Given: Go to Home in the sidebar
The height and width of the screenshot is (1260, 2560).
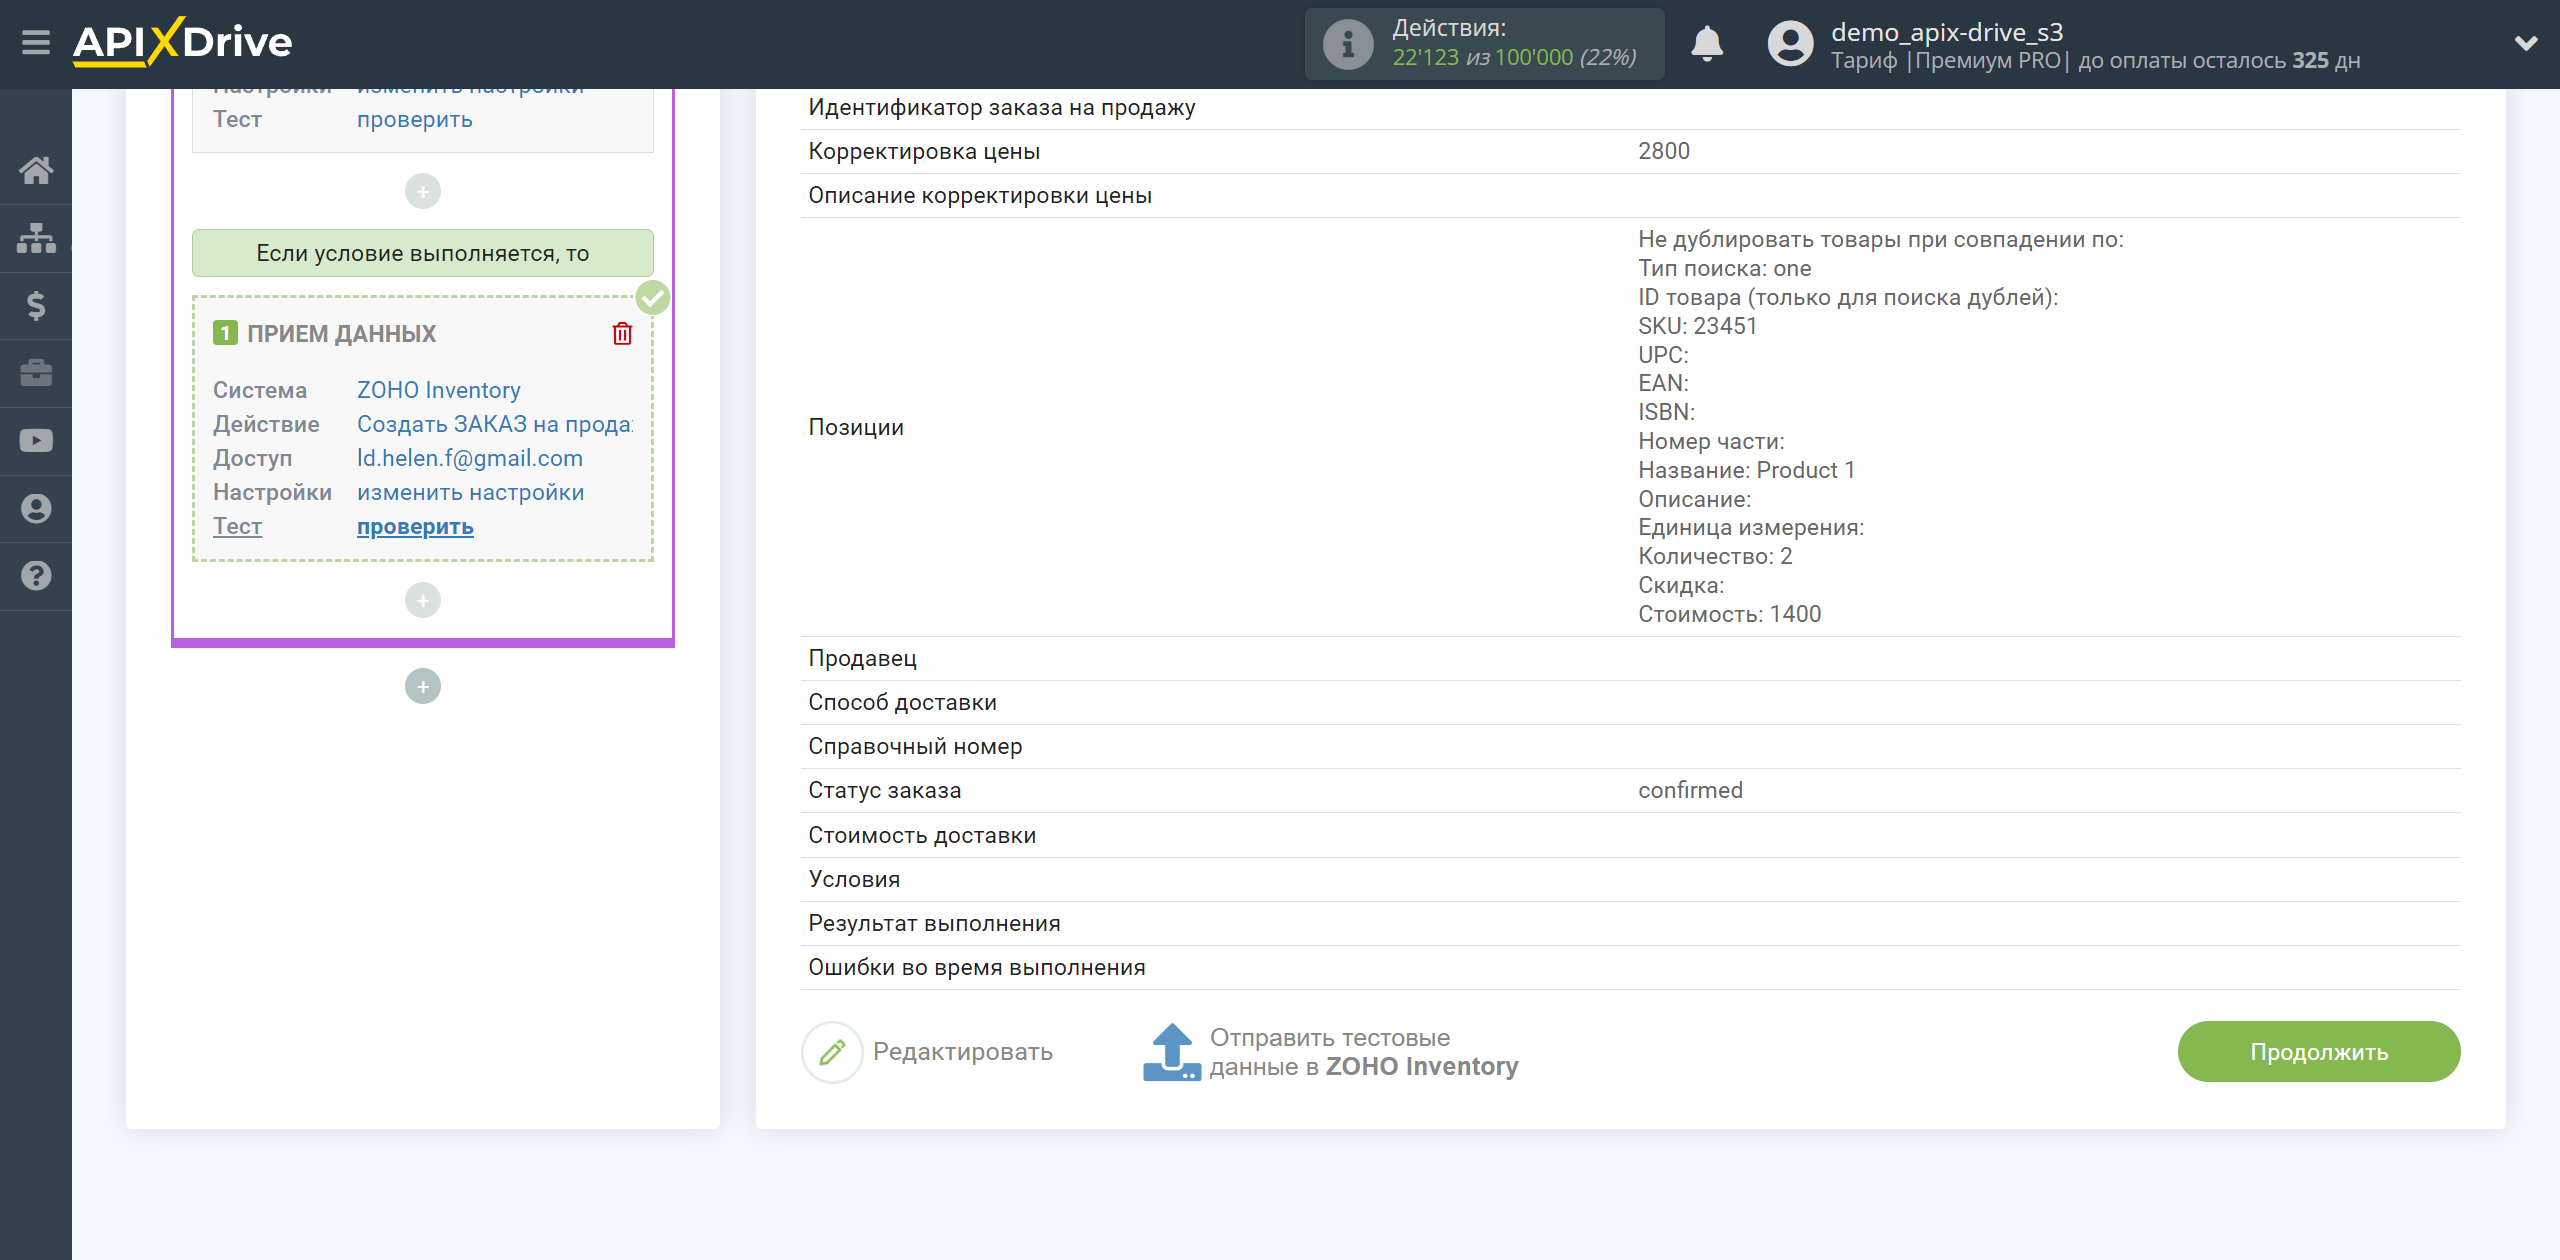Looking at the screenshot, I should 36,170.
